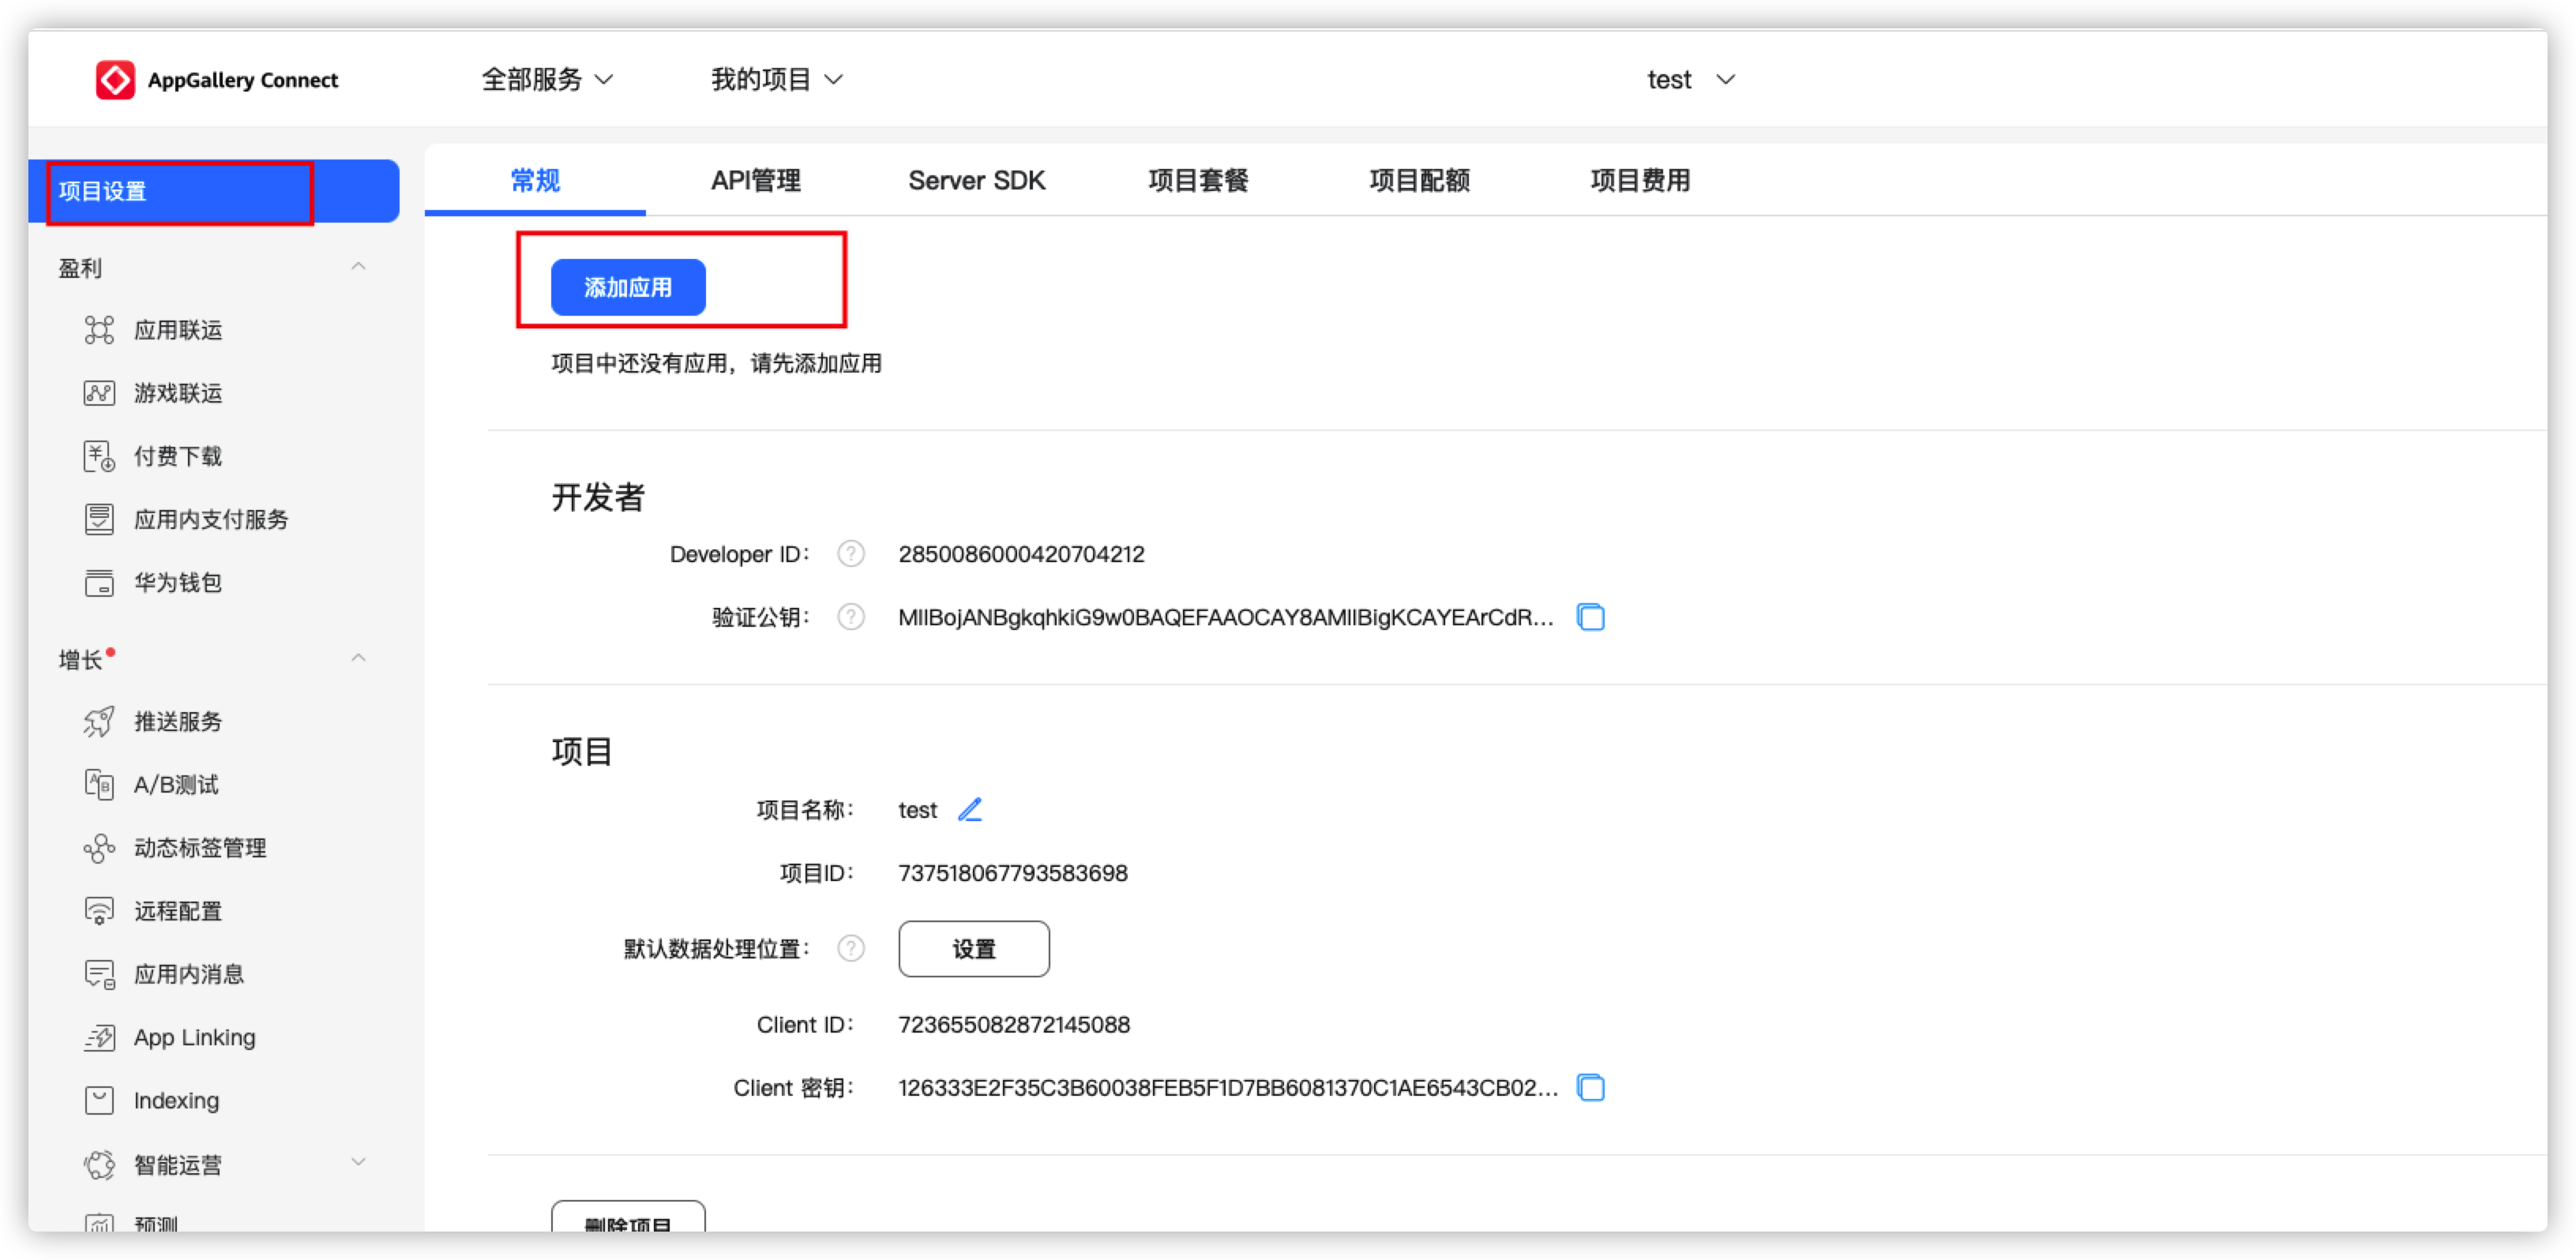Edit the project name test
This screenshot has width=2576, height=1260.
coord(970,809)
